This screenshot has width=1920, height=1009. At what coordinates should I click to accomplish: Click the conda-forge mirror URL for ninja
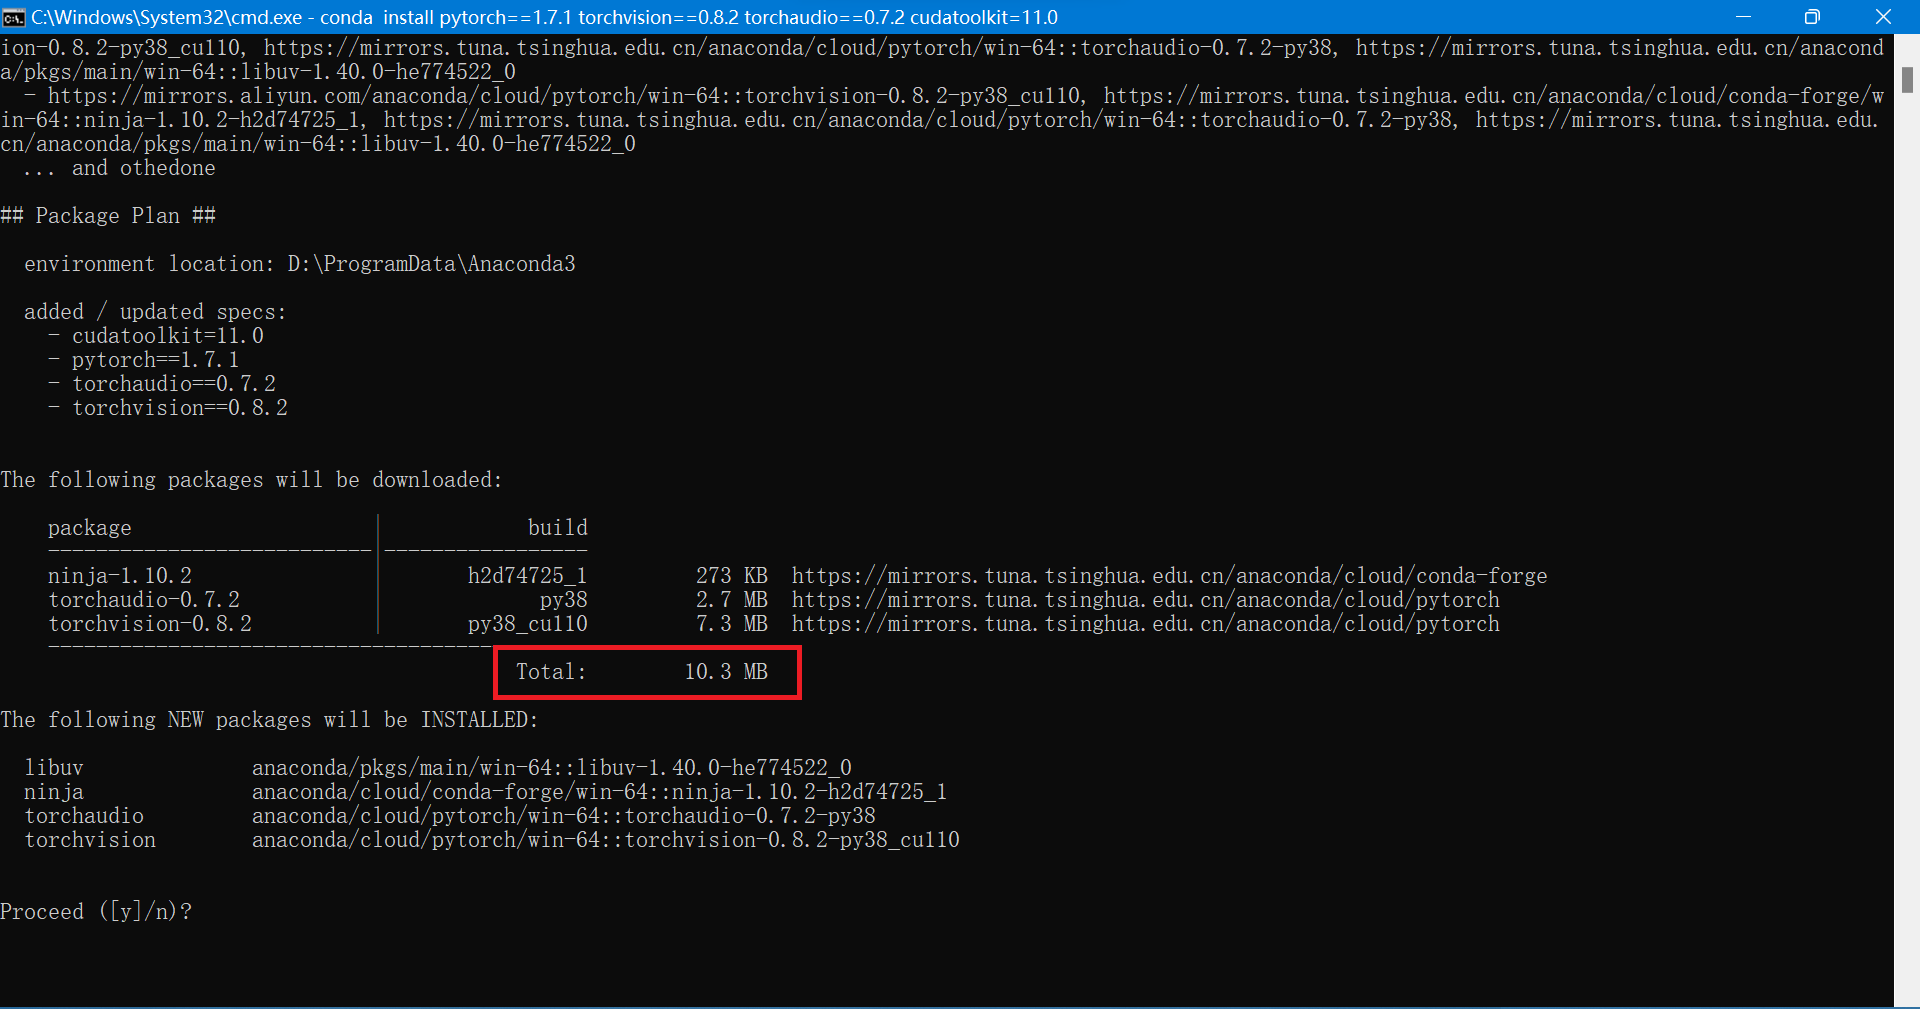[1169, 576]
